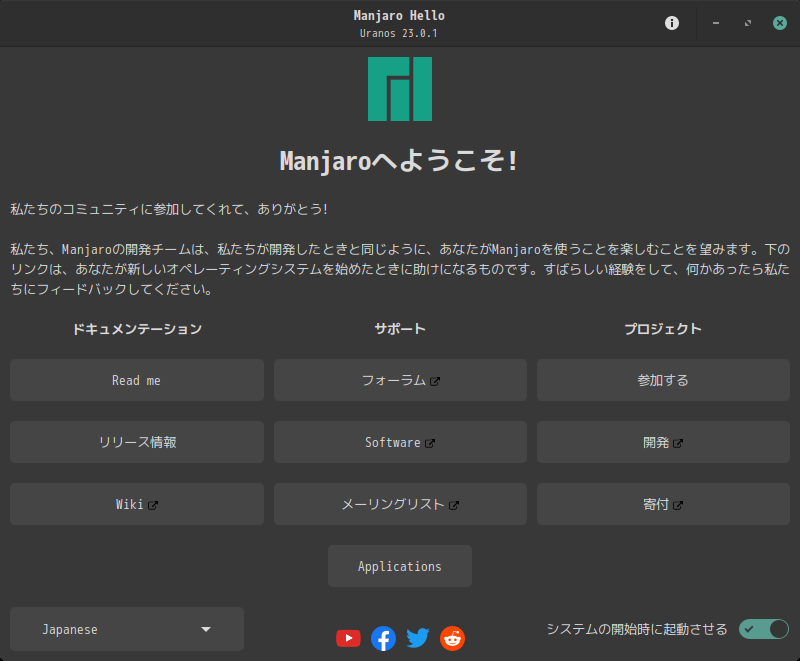Open the Read me button
The image size is (800, 661).
pos(137,380)
